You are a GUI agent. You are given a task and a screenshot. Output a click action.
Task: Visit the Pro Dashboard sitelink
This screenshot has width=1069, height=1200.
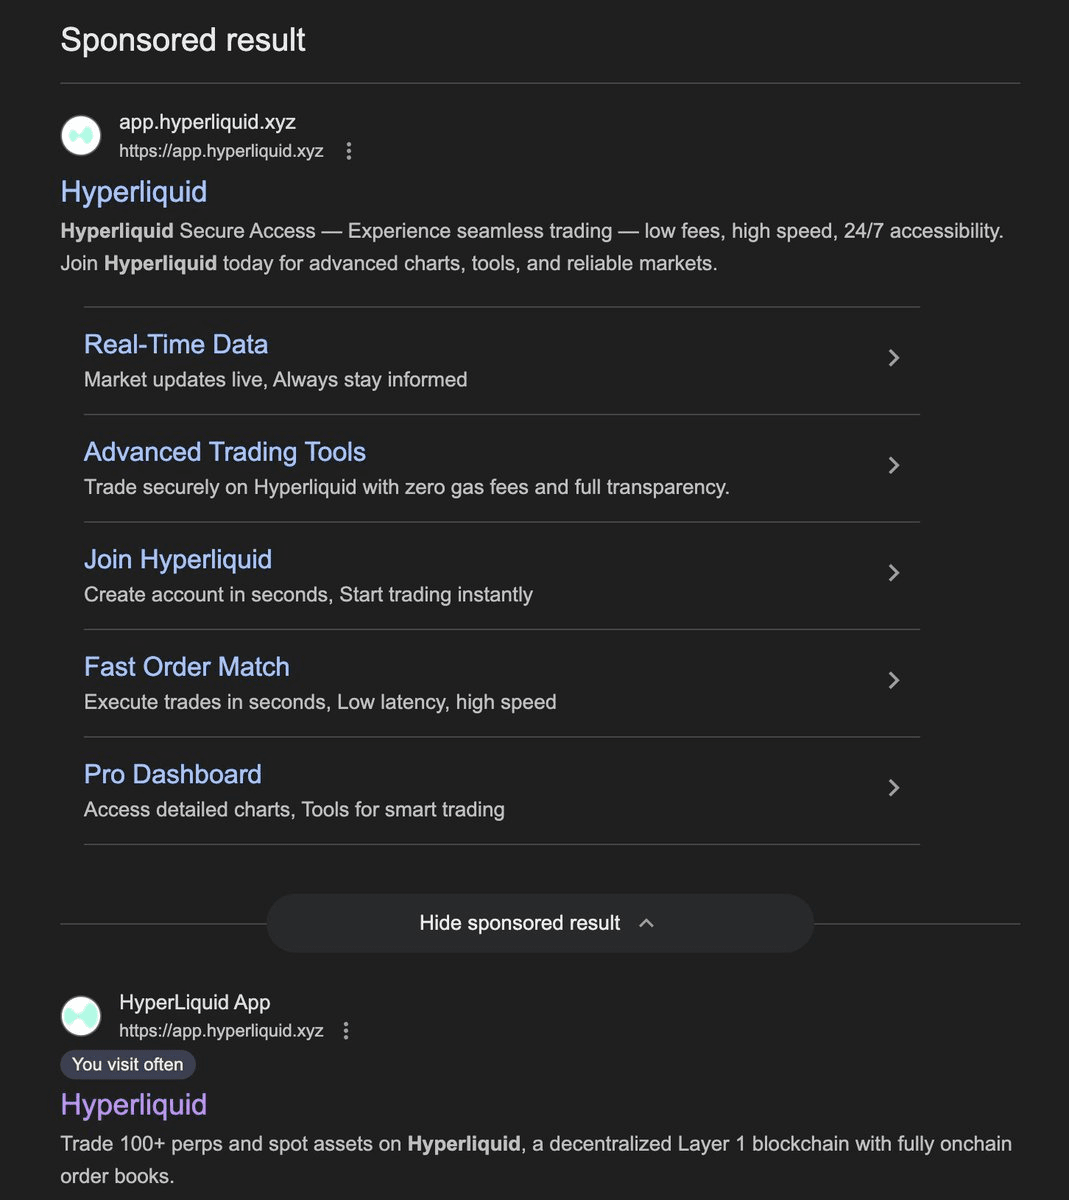point(173,775)
